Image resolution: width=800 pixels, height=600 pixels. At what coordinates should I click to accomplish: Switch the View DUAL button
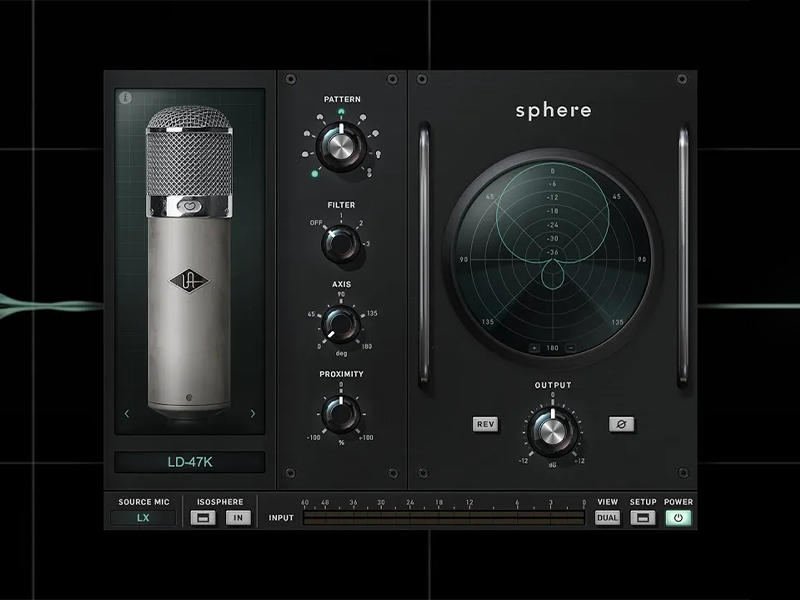(x=607, y=518)
